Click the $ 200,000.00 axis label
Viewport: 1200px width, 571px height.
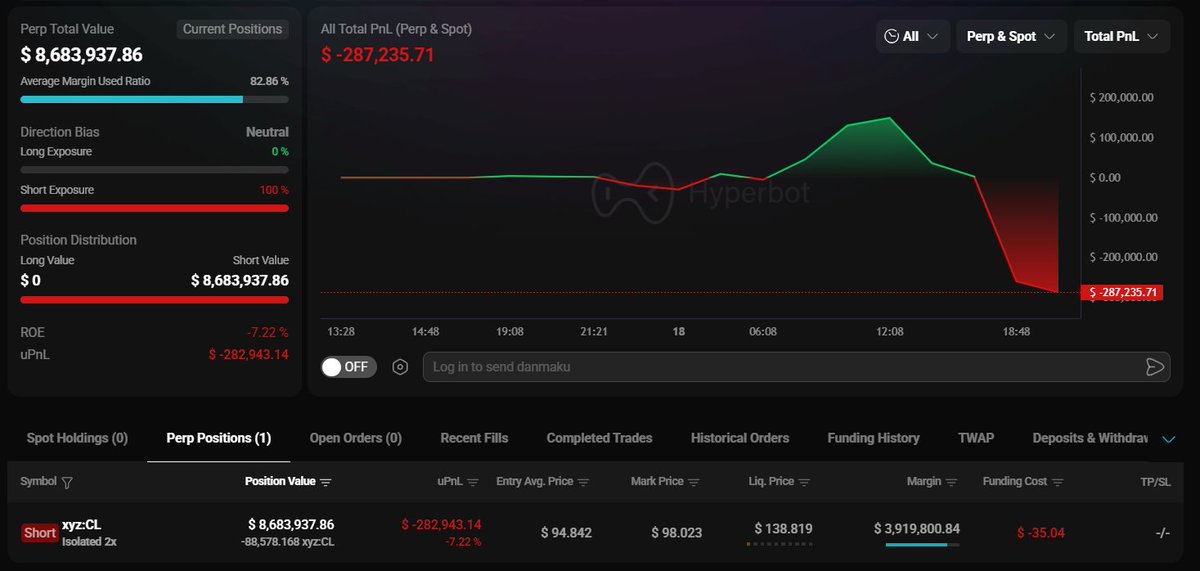(1121, 98)
